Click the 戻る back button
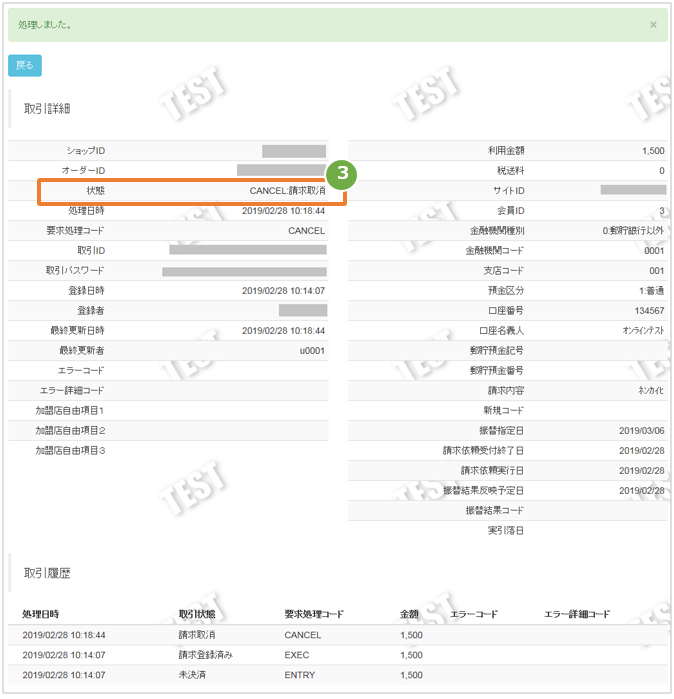The image size is (674, 699). coord(25,66)
